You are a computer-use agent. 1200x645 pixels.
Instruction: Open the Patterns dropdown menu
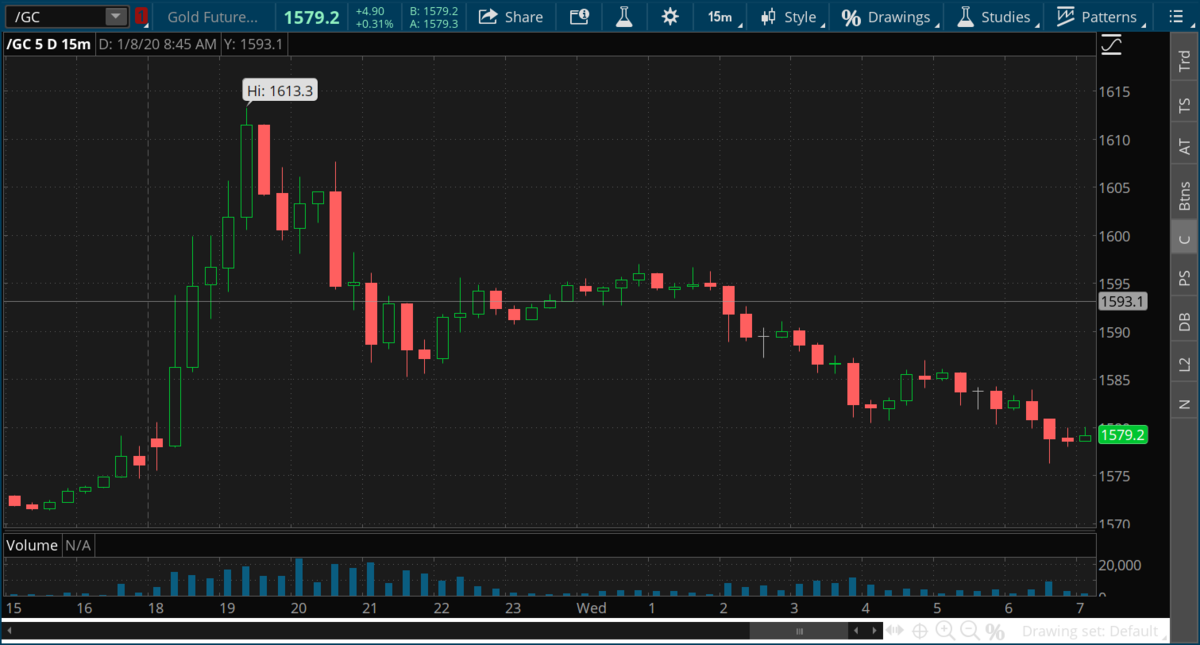click(1100, 17)
